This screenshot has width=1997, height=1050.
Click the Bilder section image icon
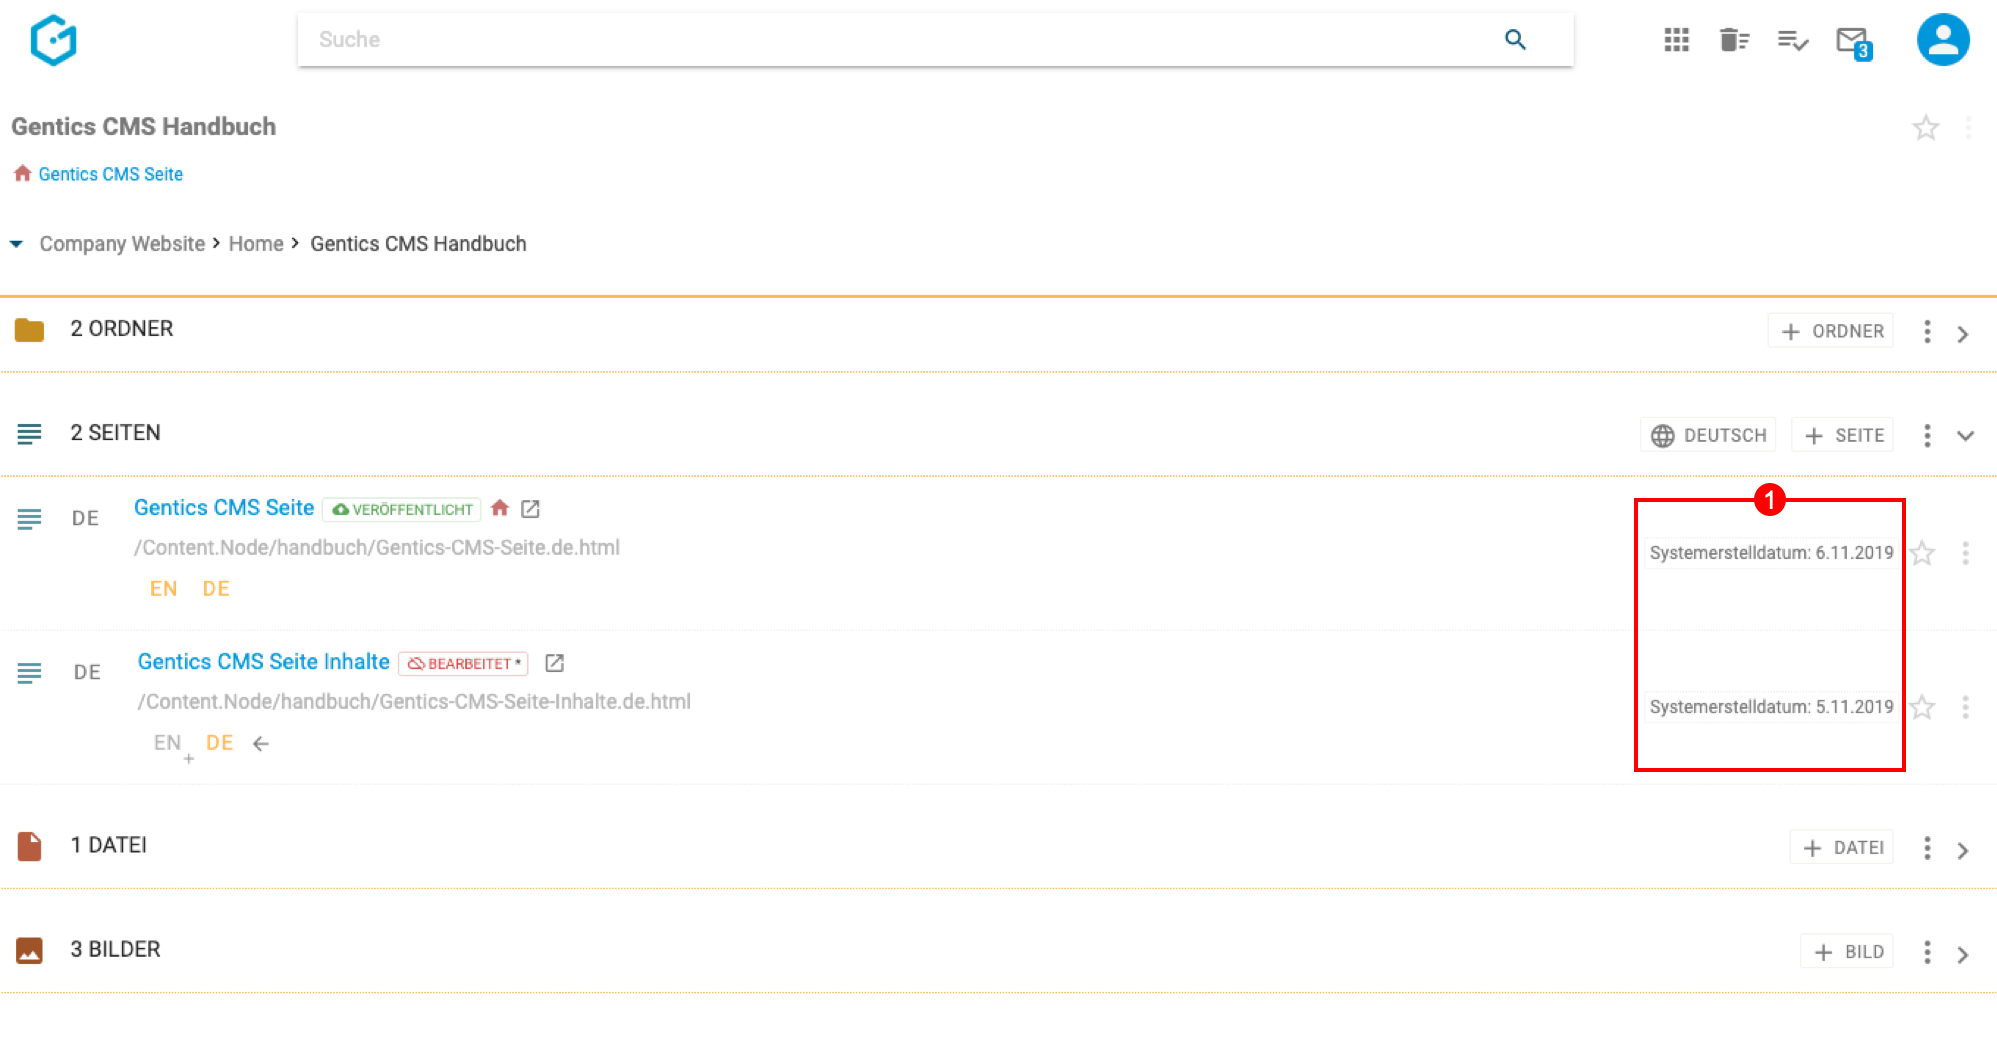tap(29, 951)
